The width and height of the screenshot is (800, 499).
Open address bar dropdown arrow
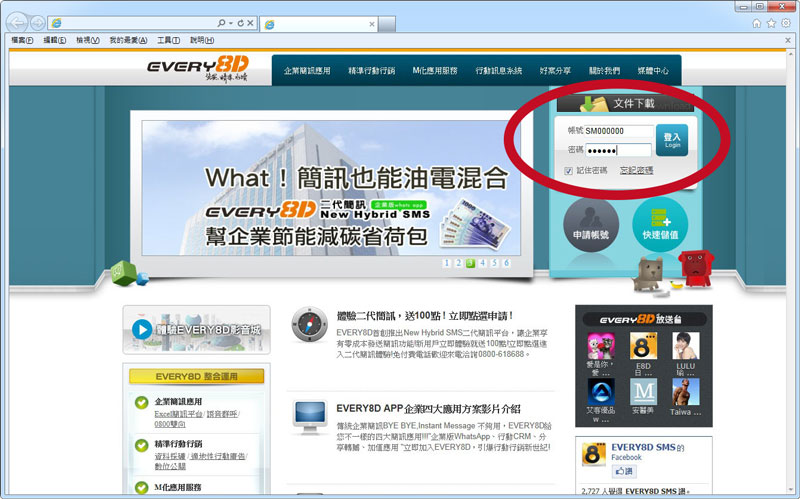point(231,23)
